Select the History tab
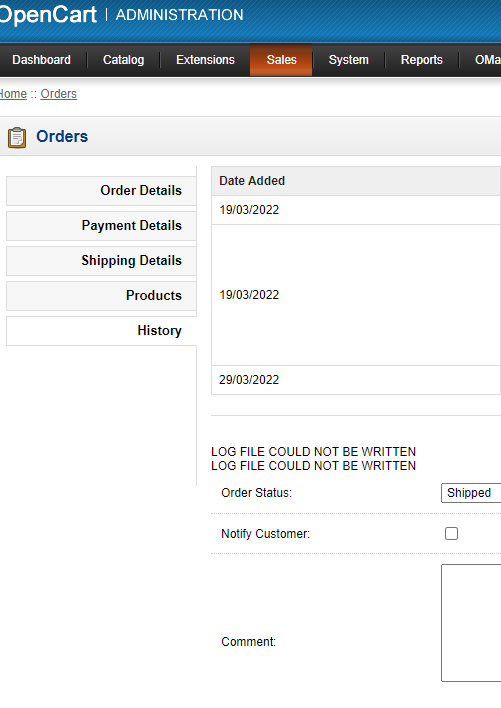 101,331
